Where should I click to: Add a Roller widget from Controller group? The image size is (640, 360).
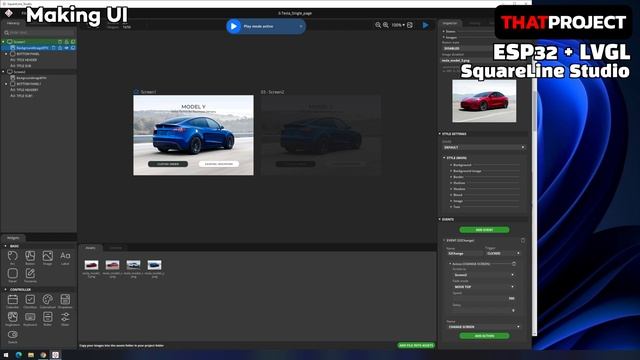(x=47, y=319)
